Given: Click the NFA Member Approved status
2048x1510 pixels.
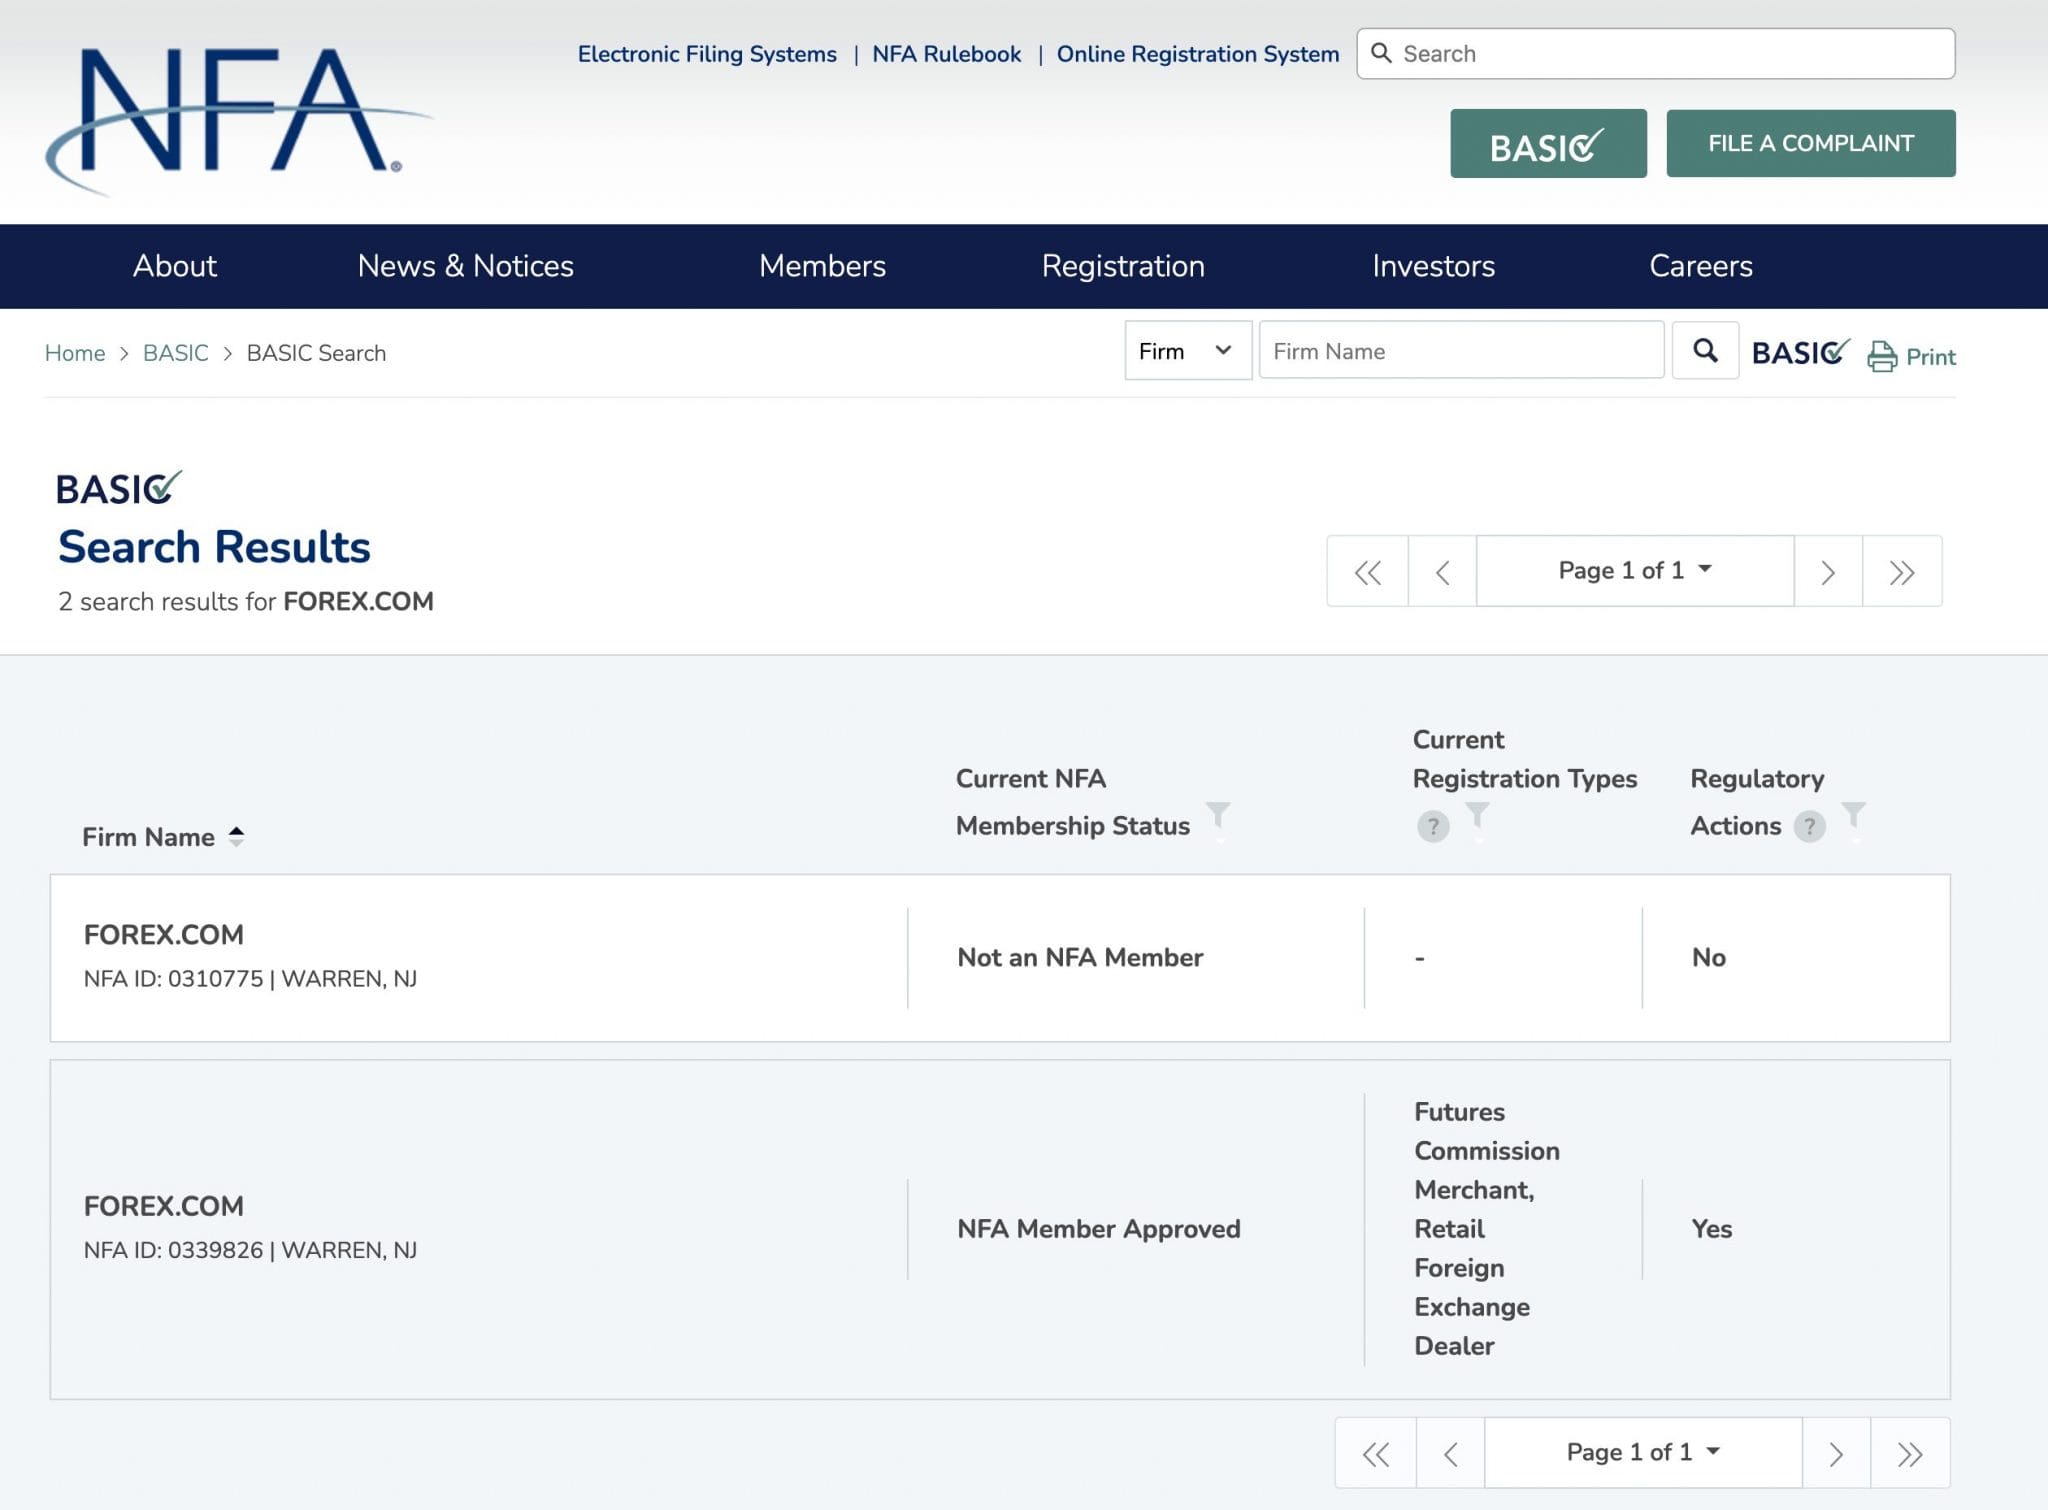Looking at the screenshot, I should pyautogui.click(x=1099, y=1229).
